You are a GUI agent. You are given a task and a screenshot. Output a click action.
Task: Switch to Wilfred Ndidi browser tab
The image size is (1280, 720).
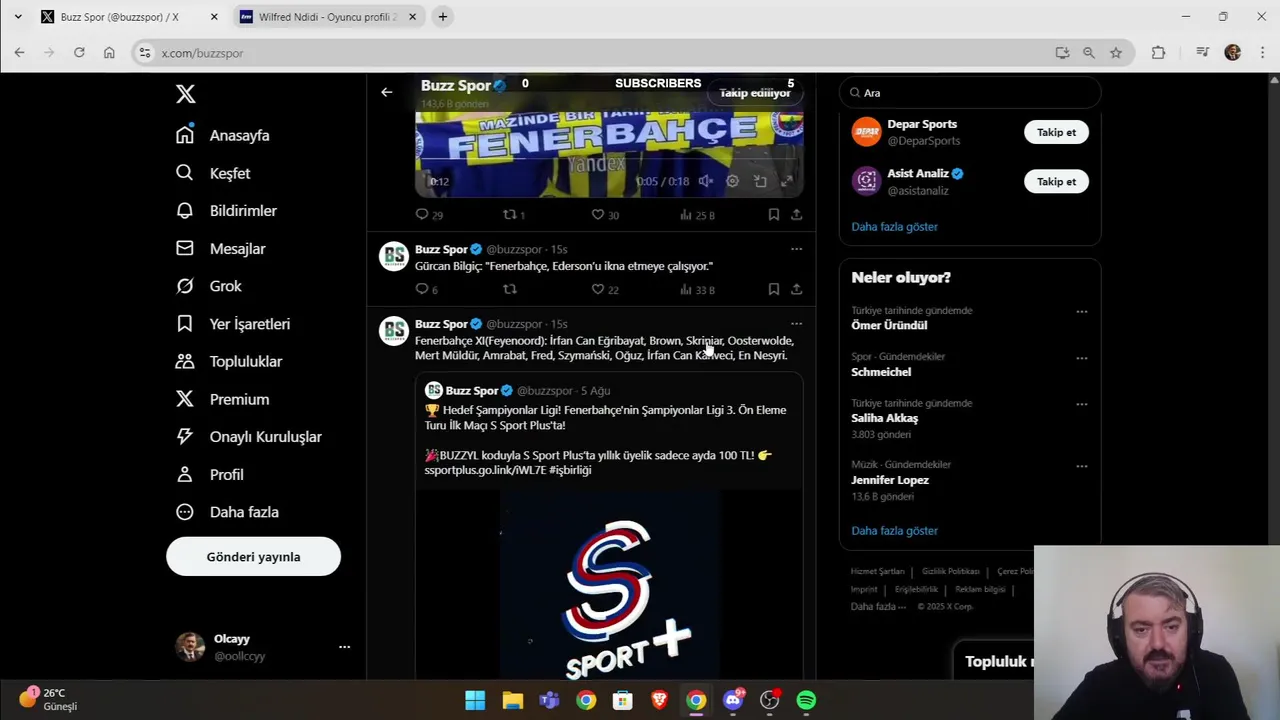328,17
